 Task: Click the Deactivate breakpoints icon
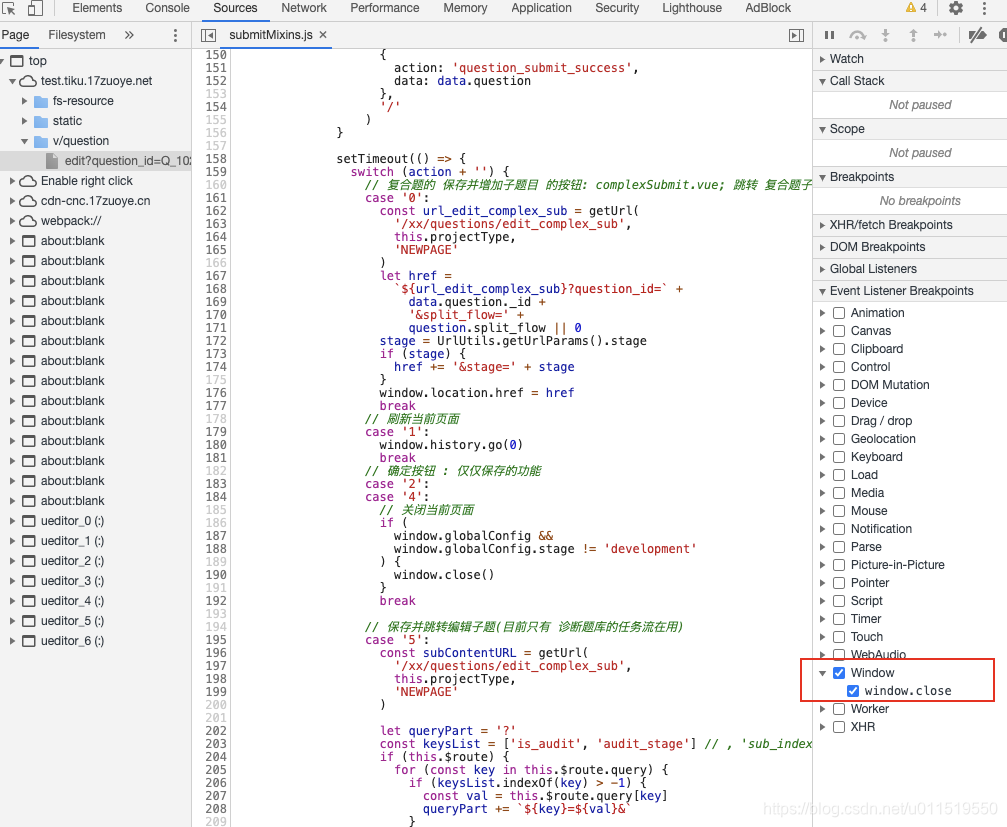point(977,35)
